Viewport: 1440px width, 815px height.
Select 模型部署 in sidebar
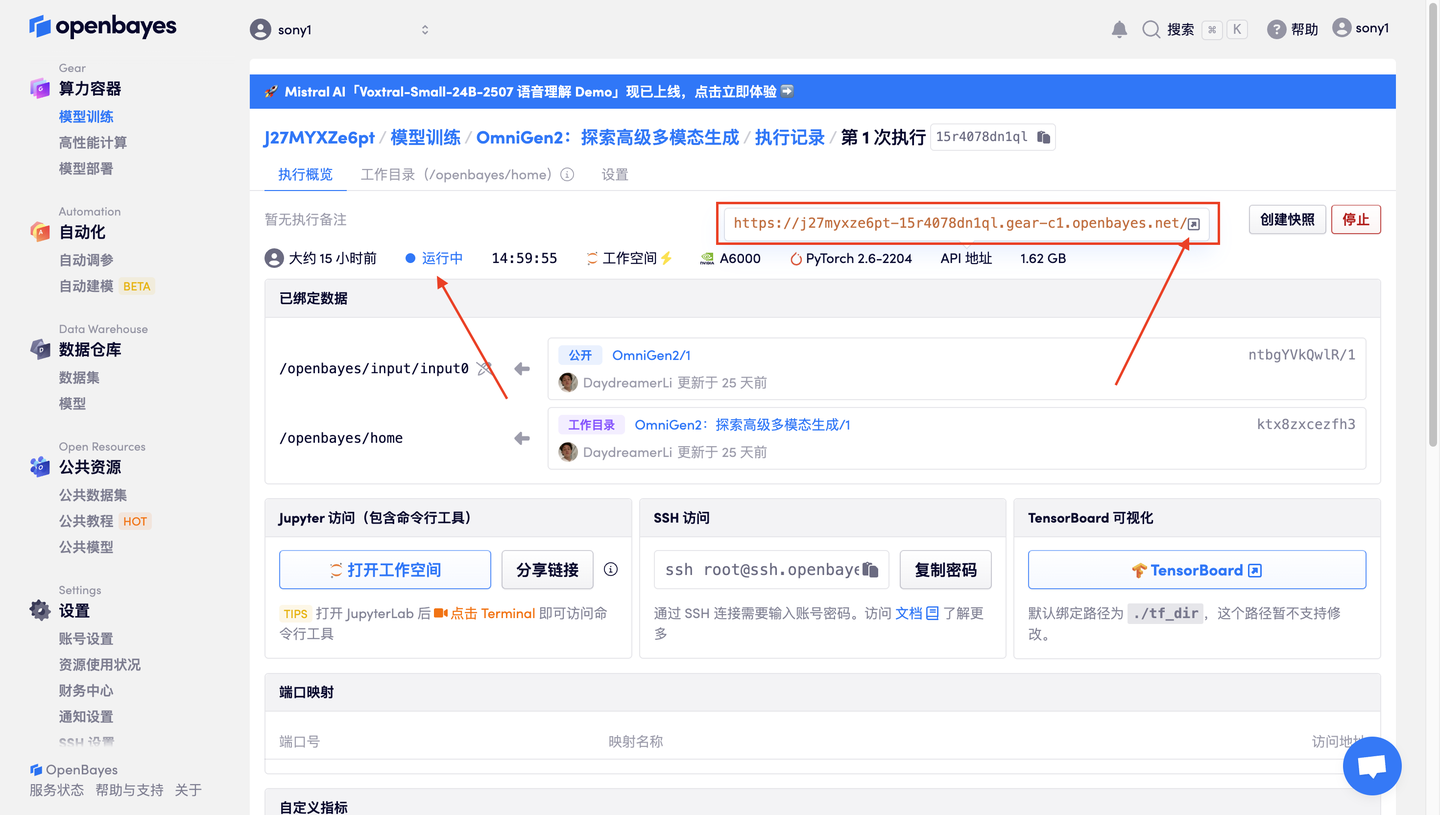[86, 168]
